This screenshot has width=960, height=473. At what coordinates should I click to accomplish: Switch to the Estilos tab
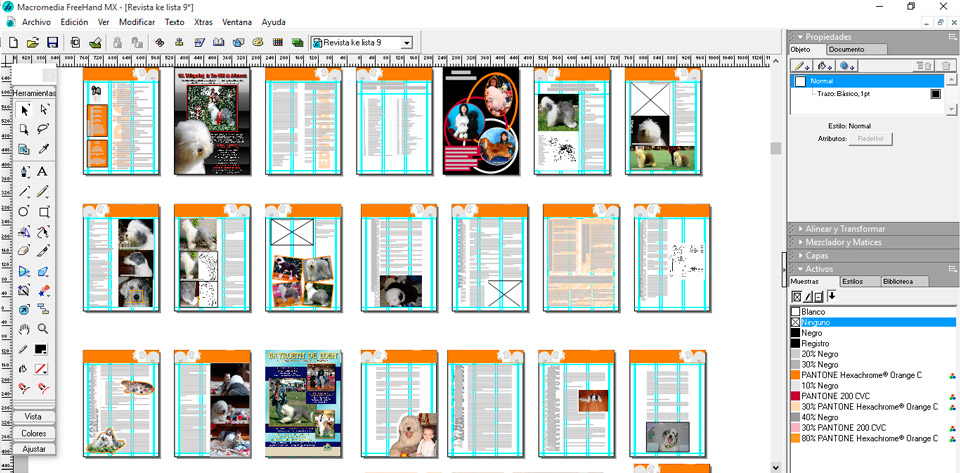(x=852, y=282)
